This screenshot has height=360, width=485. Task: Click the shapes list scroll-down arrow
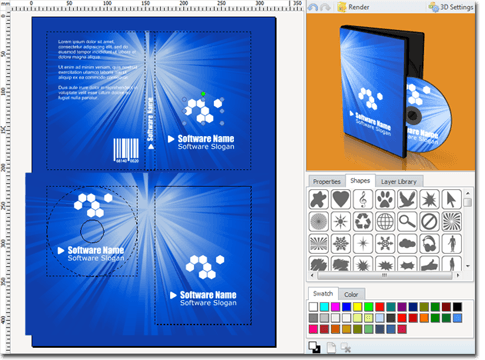468,266
